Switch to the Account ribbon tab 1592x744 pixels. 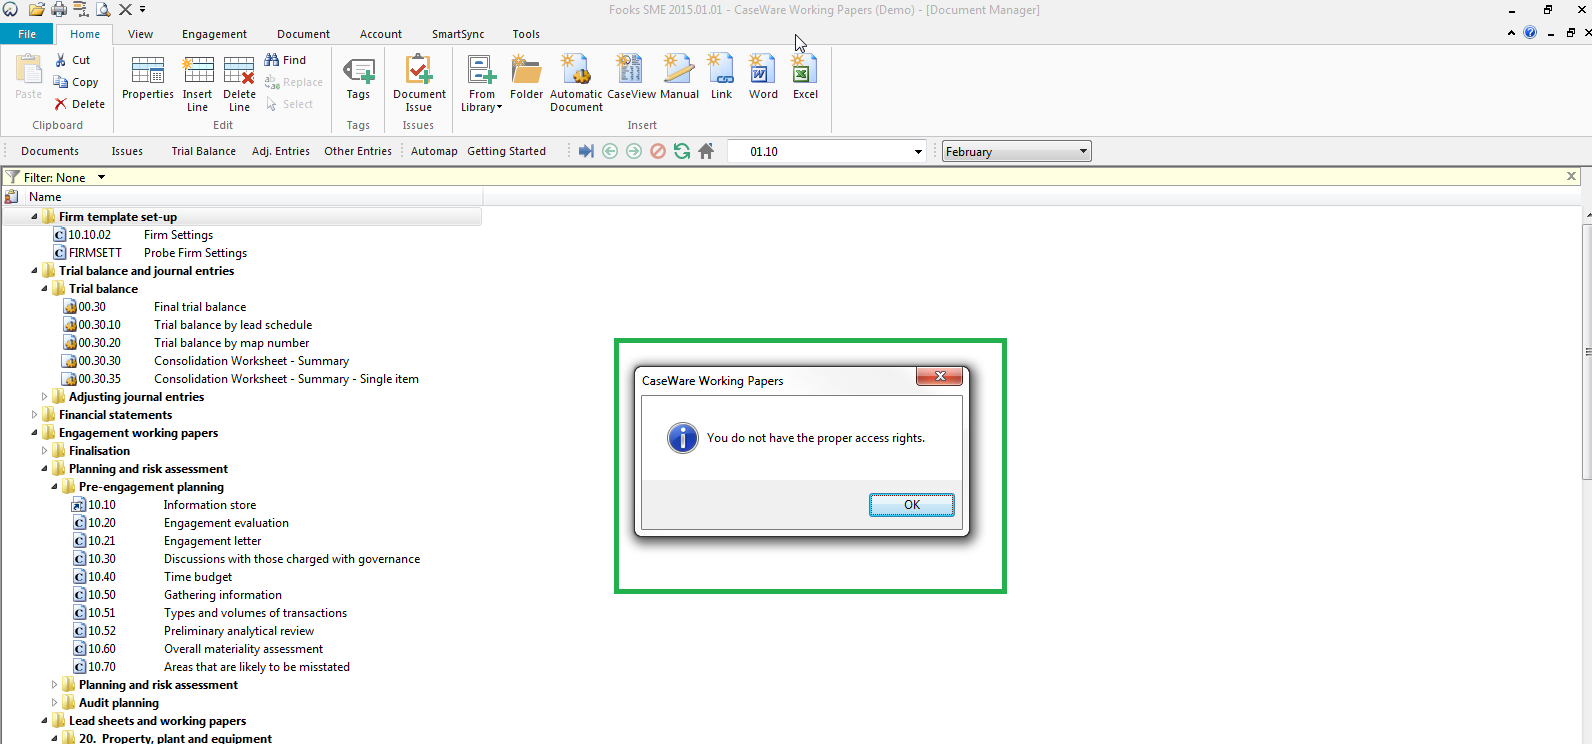381,34
